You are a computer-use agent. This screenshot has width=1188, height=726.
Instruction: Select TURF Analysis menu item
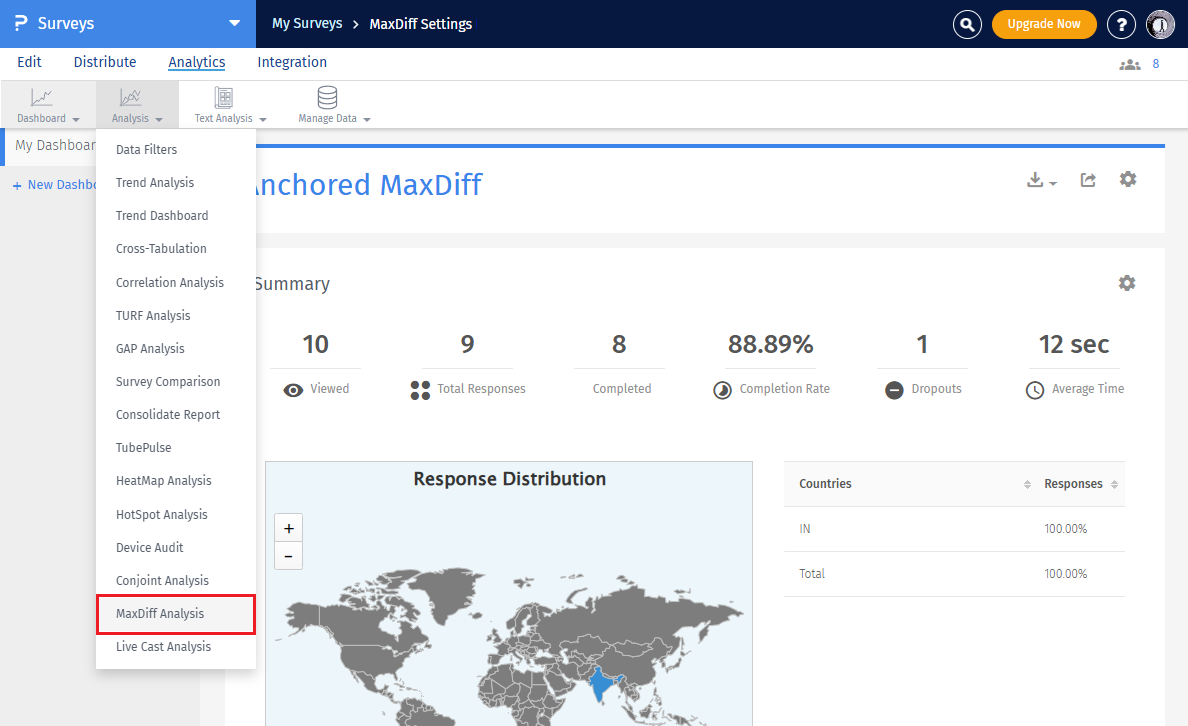click(153, 316)
